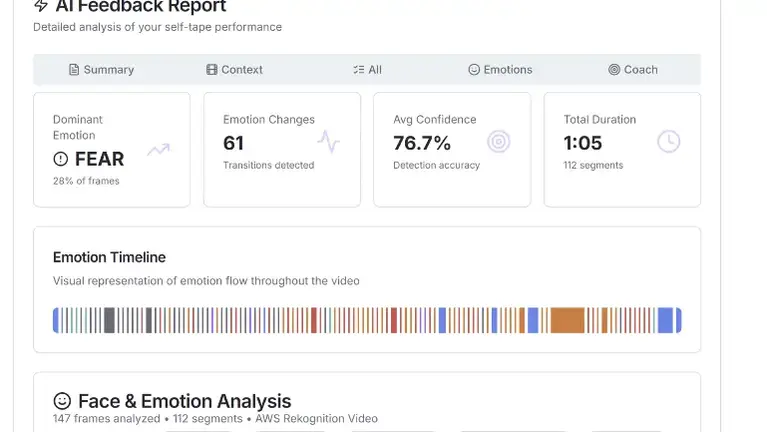Click the alert circle icon next to FEAR
Viewport: 767px width, 432px height.
tap(61, 159)
